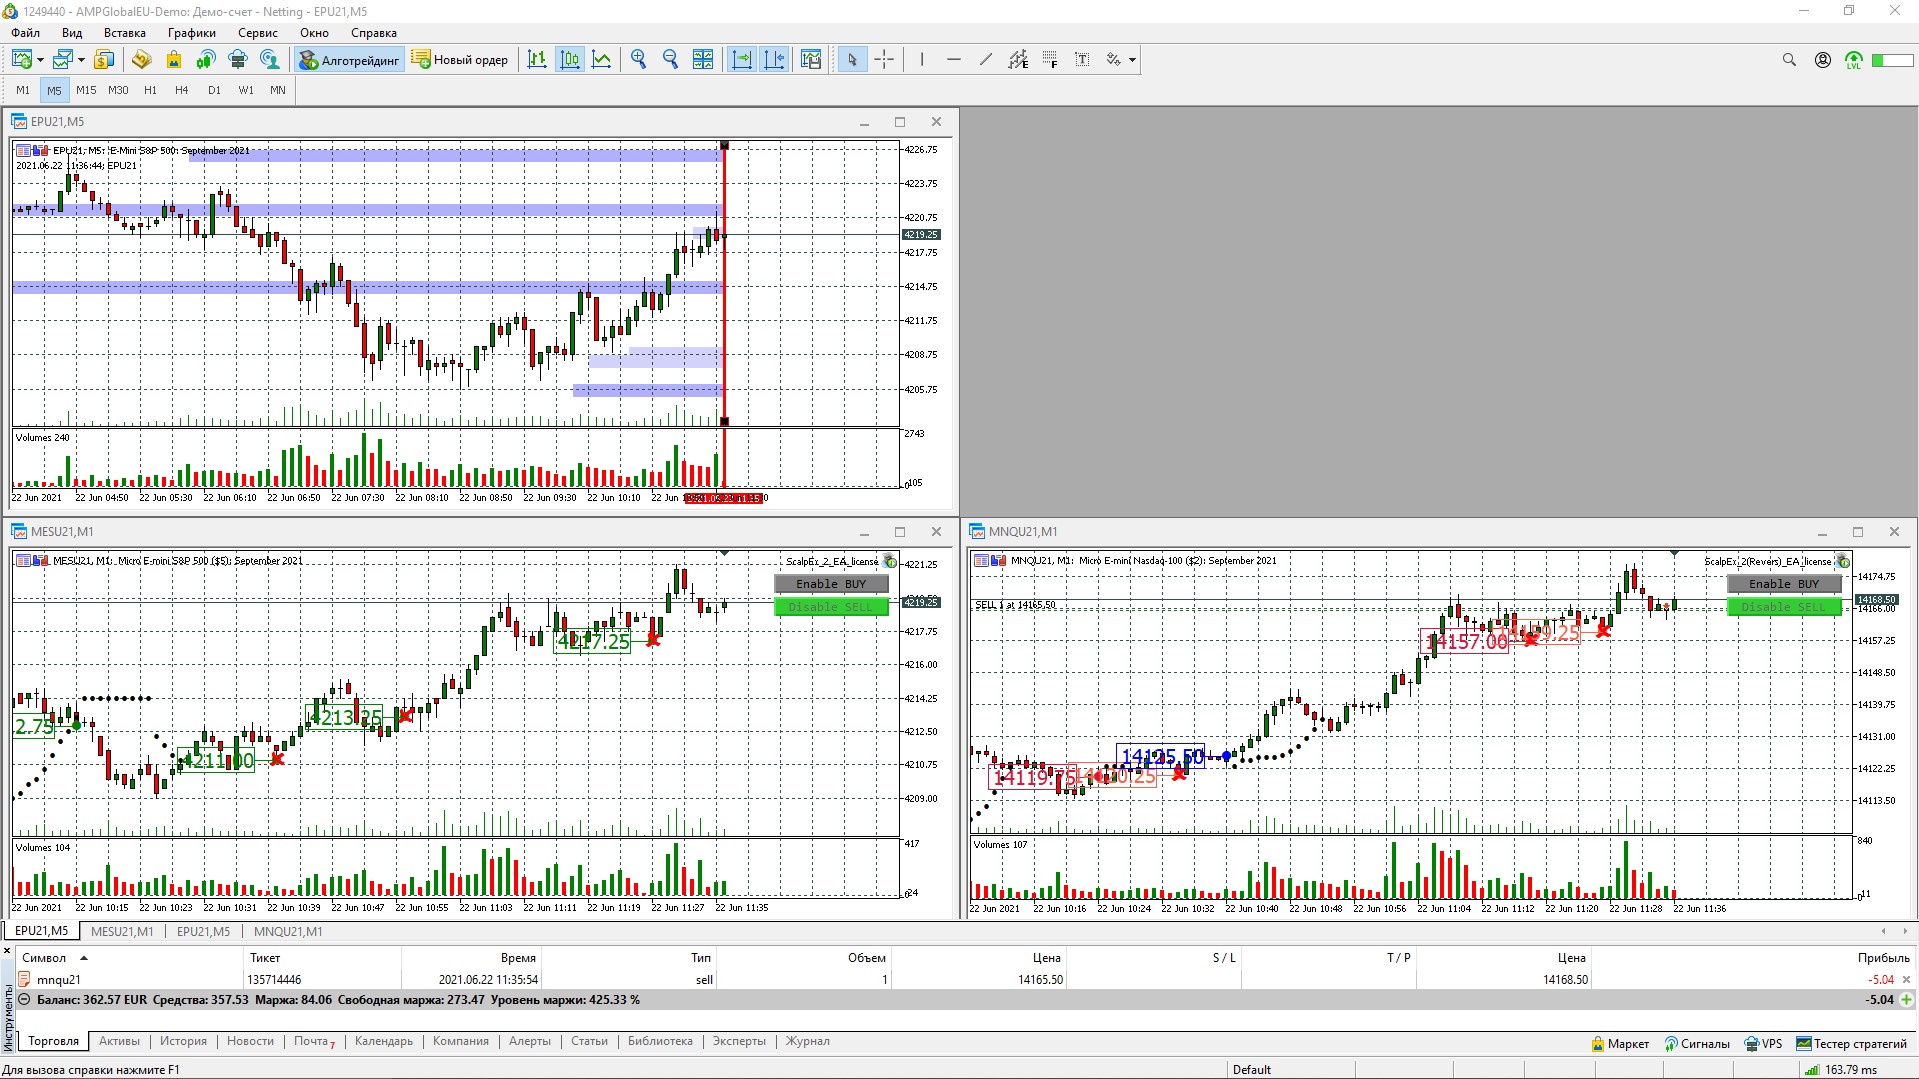Open Тестер стратегий at bottom right
The width and height of the screenshot is (1919, 1079).
click(x=1851, y=1043)
